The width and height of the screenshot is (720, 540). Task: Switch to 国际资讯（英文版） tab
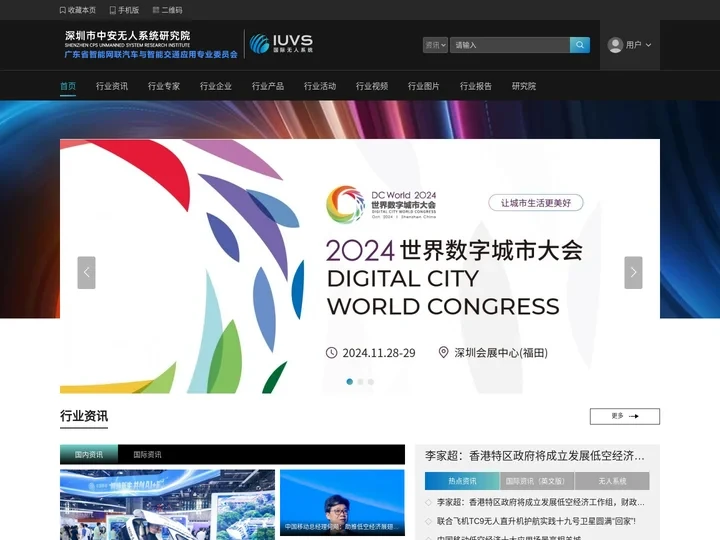[529, 481]
